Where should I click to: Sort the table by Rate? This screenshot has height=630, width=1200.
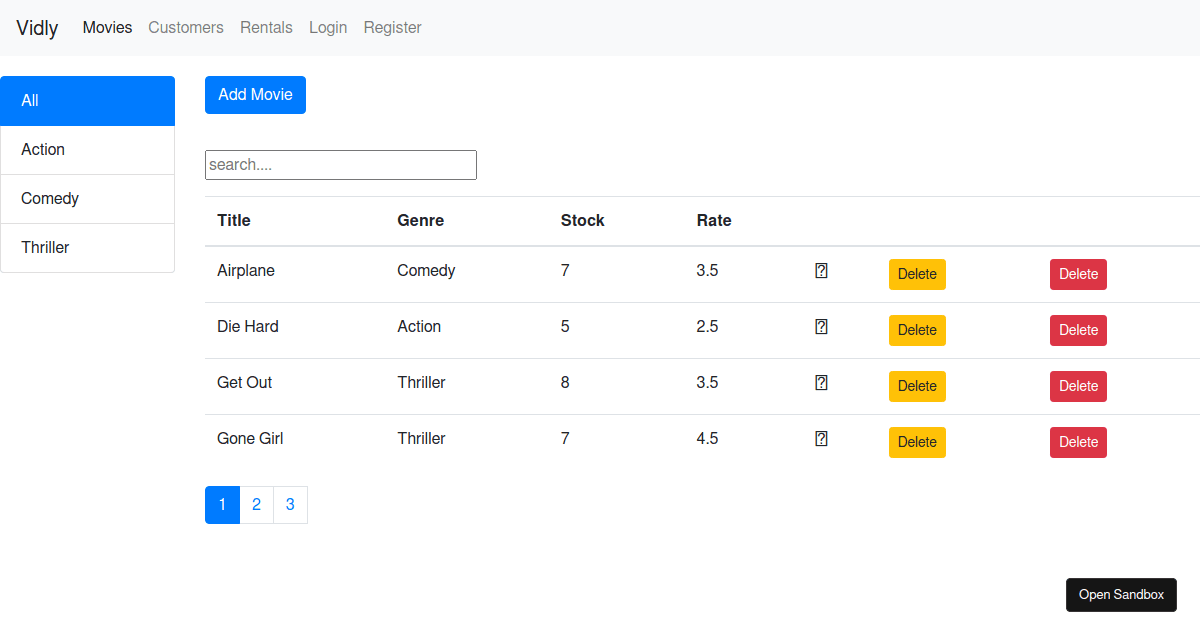pyautogui.click(x=714, y=220)
